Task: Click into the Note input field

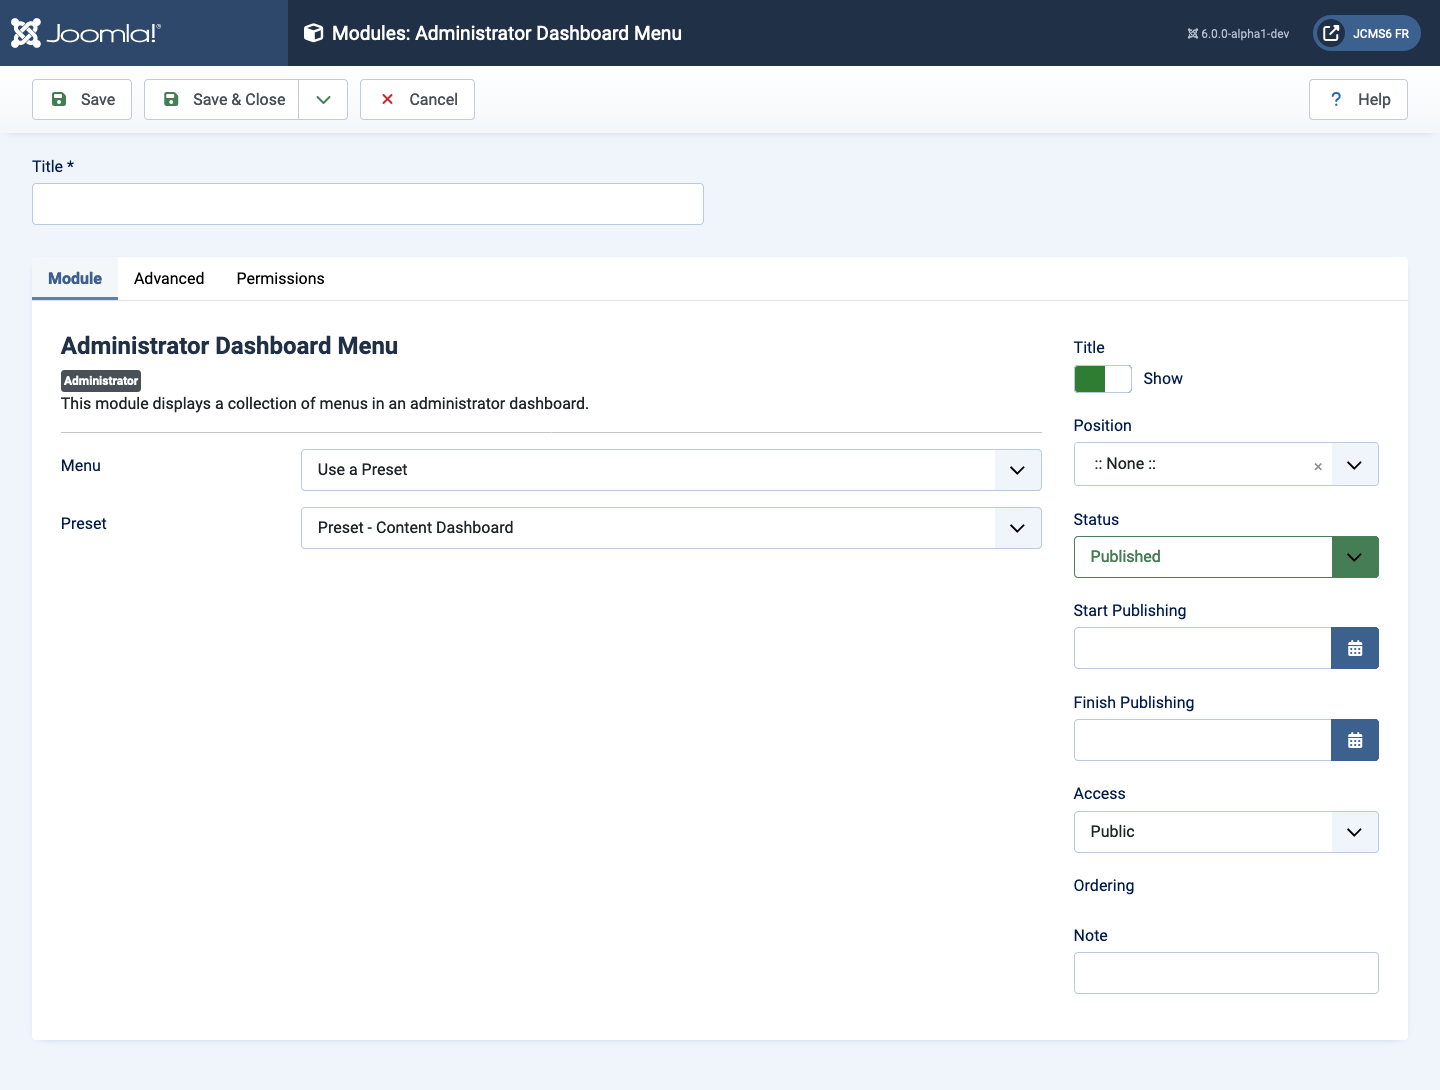Action: click(1226, 973)
